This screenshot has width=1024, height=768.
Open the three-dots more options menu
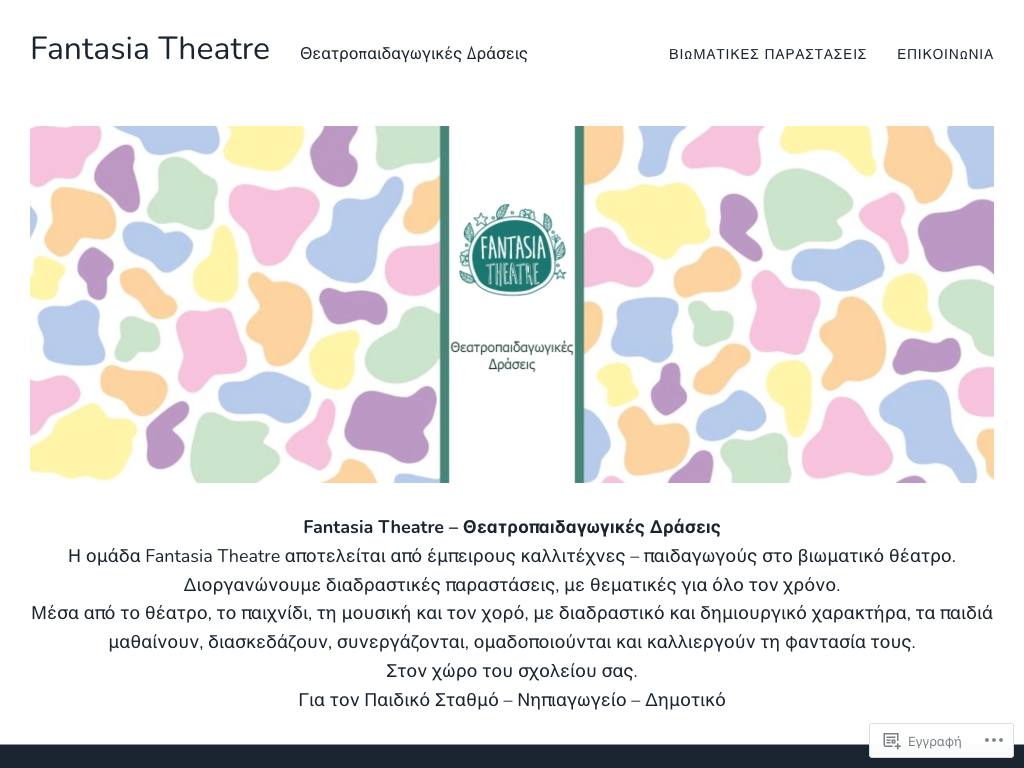pos(993,740)
